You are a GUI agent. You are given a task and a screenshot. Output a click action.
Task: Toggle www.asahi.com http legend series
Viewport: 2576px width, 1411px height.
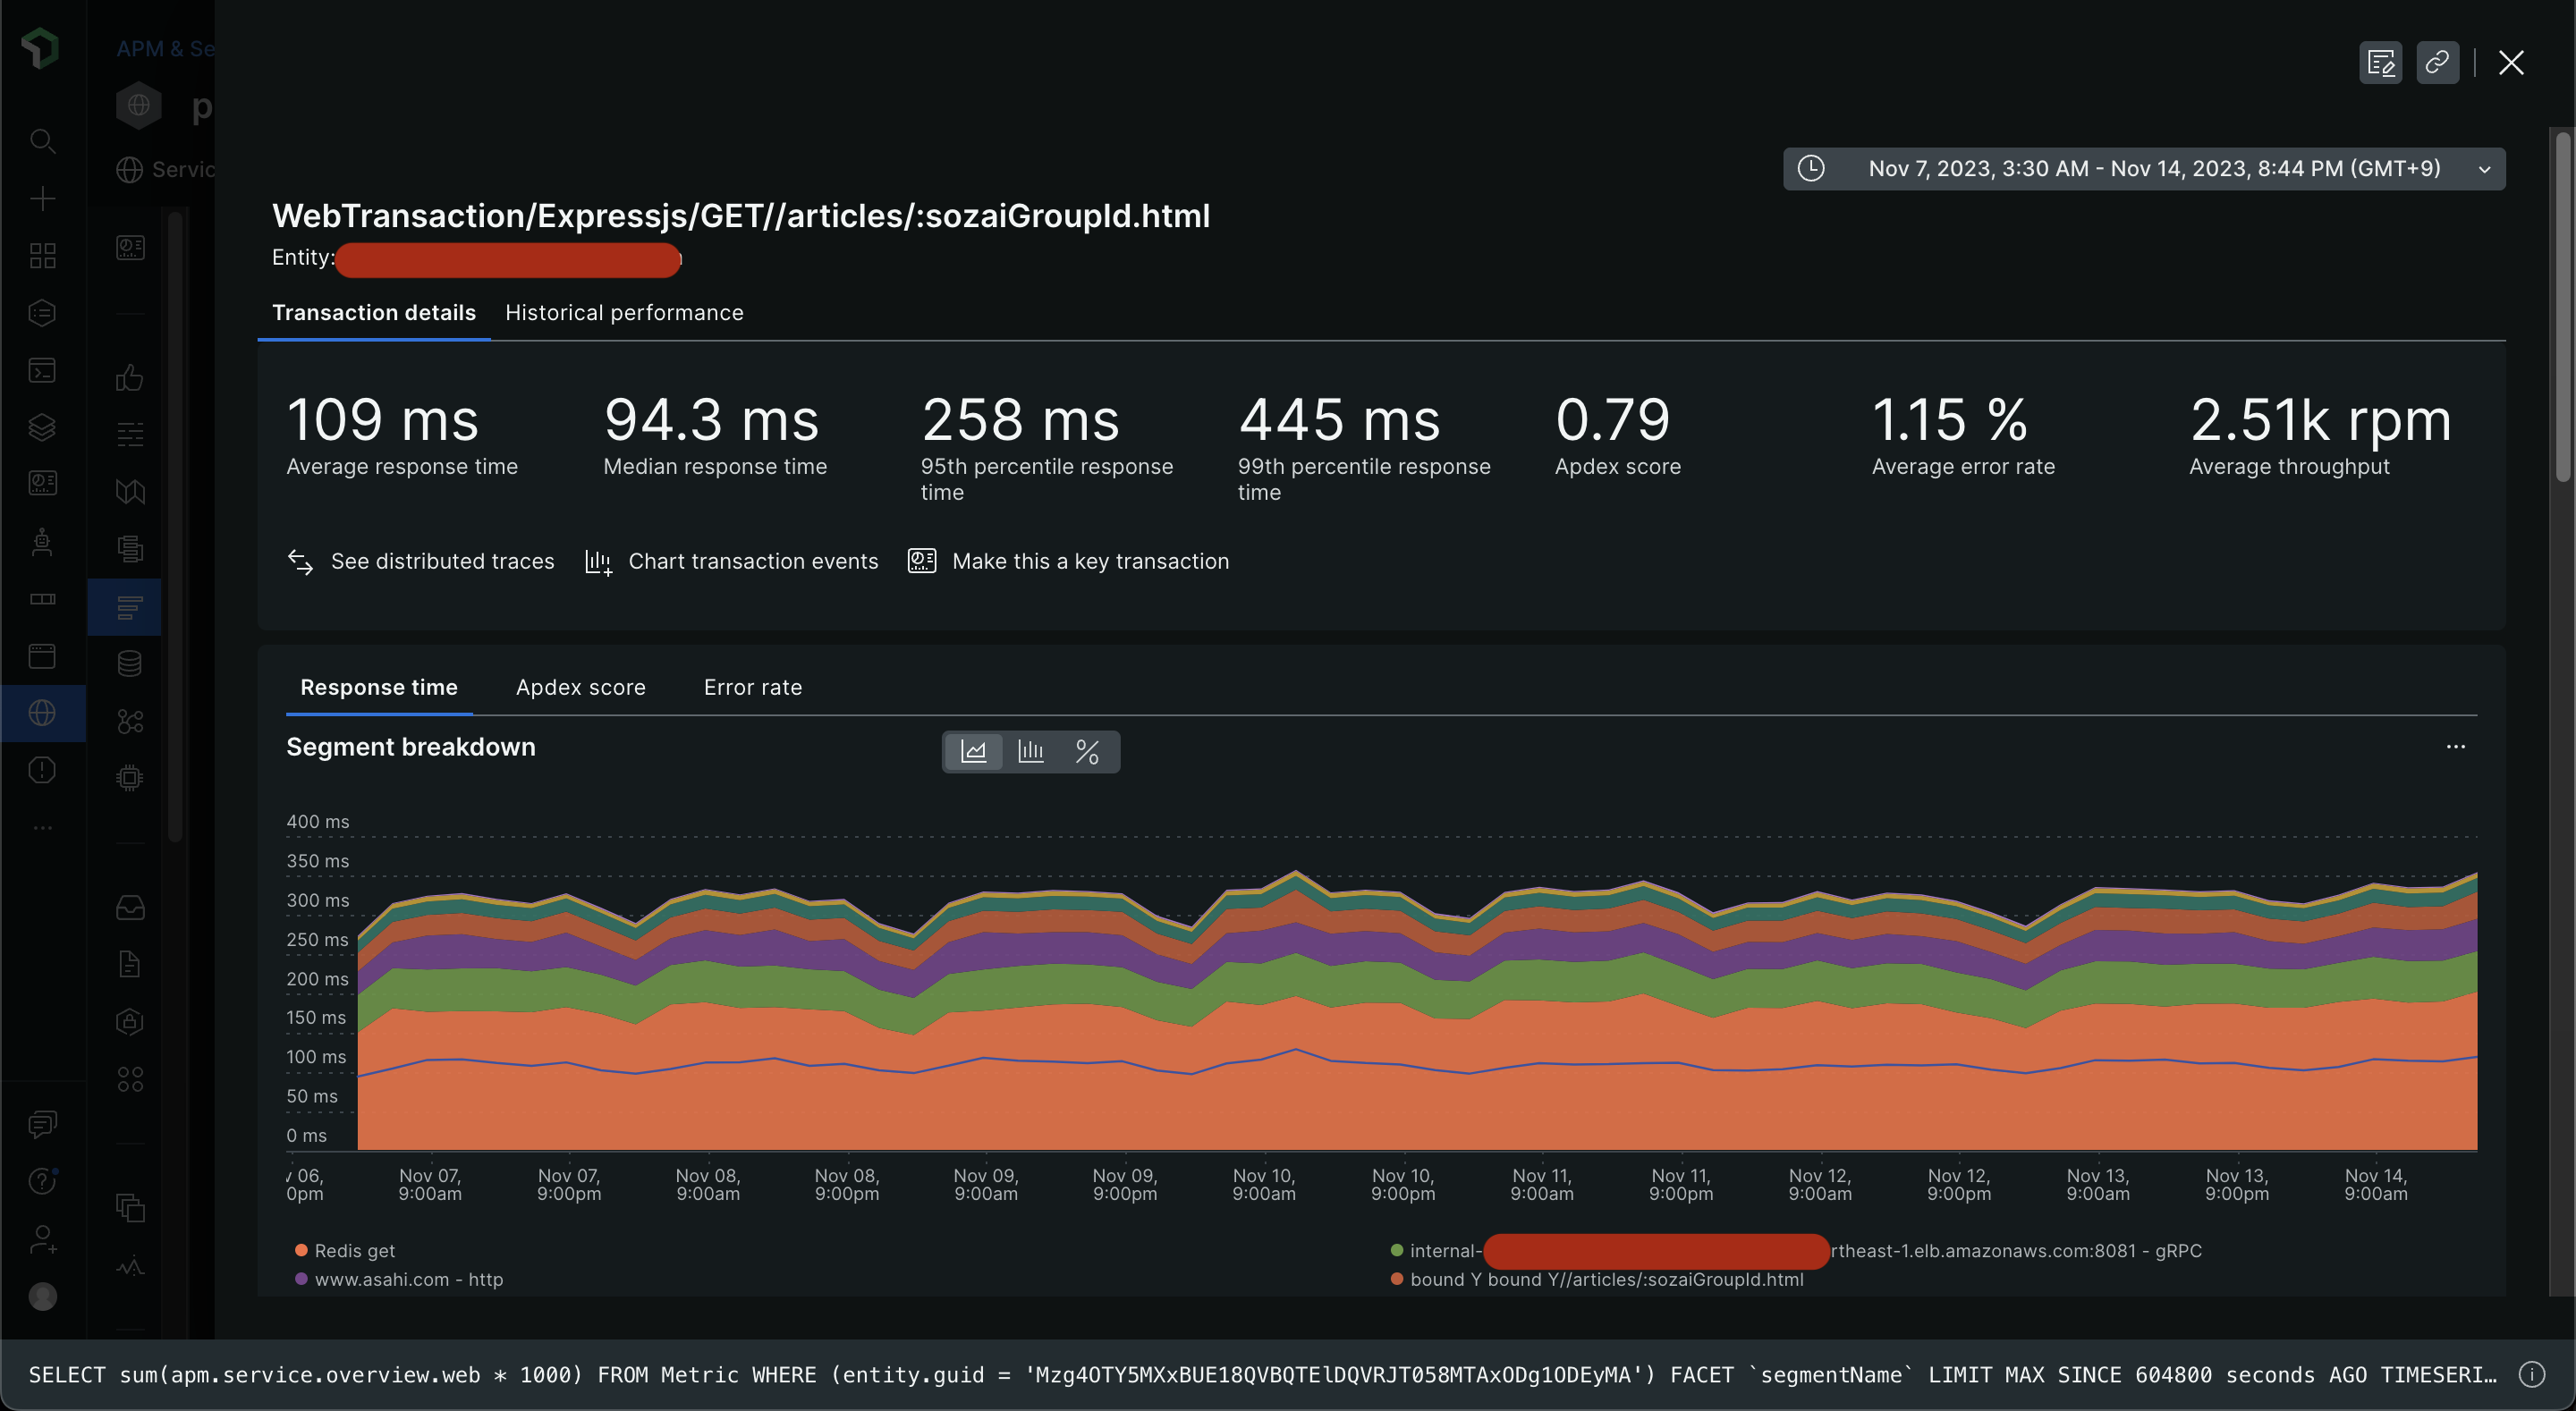click(x=408, y=1279)
